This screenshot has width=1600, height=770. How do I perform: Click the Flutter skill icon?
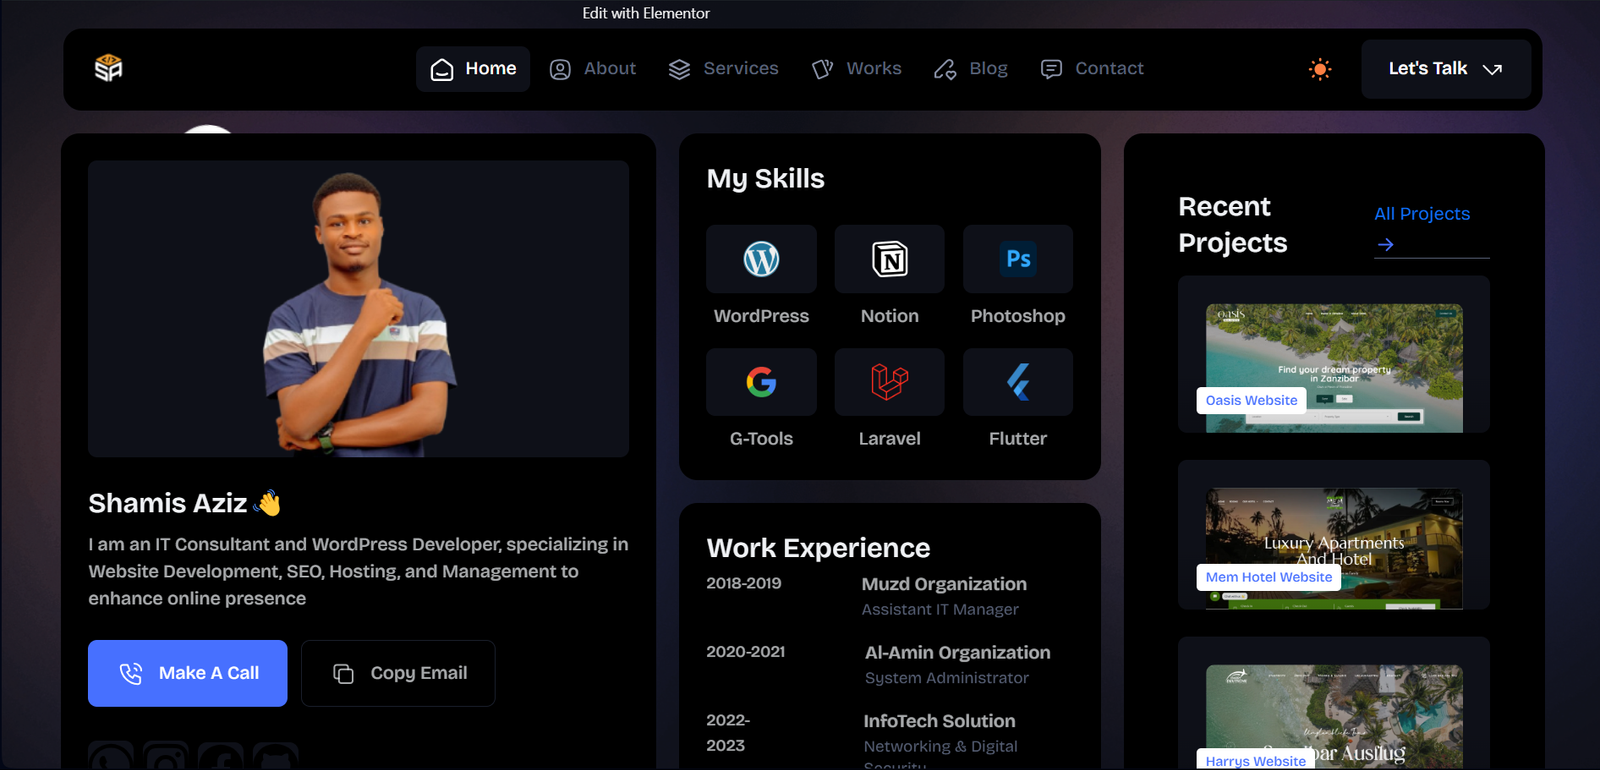click(1018, 382)
